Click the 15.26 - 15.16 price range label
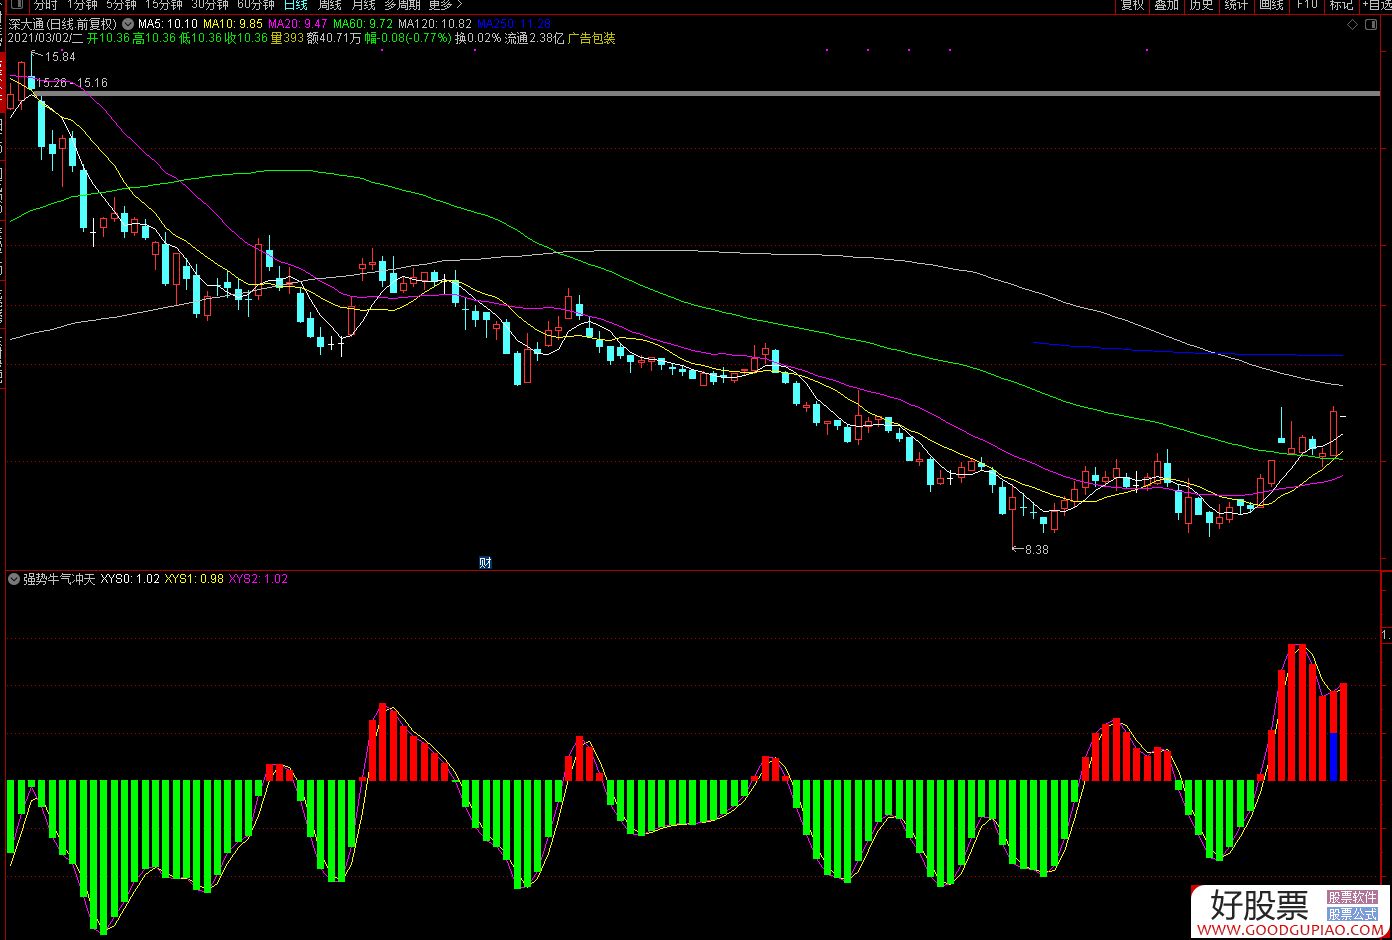This screenshot has width=1392, height=940. tap(72, 83)
